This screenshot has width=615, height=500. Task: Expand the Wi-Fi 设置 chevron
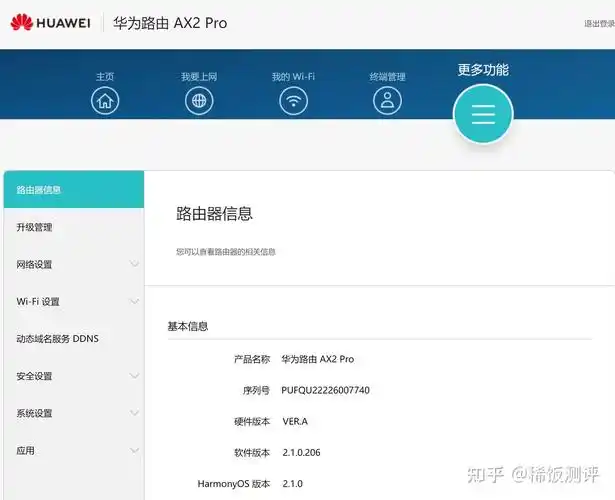click(134, 301)
